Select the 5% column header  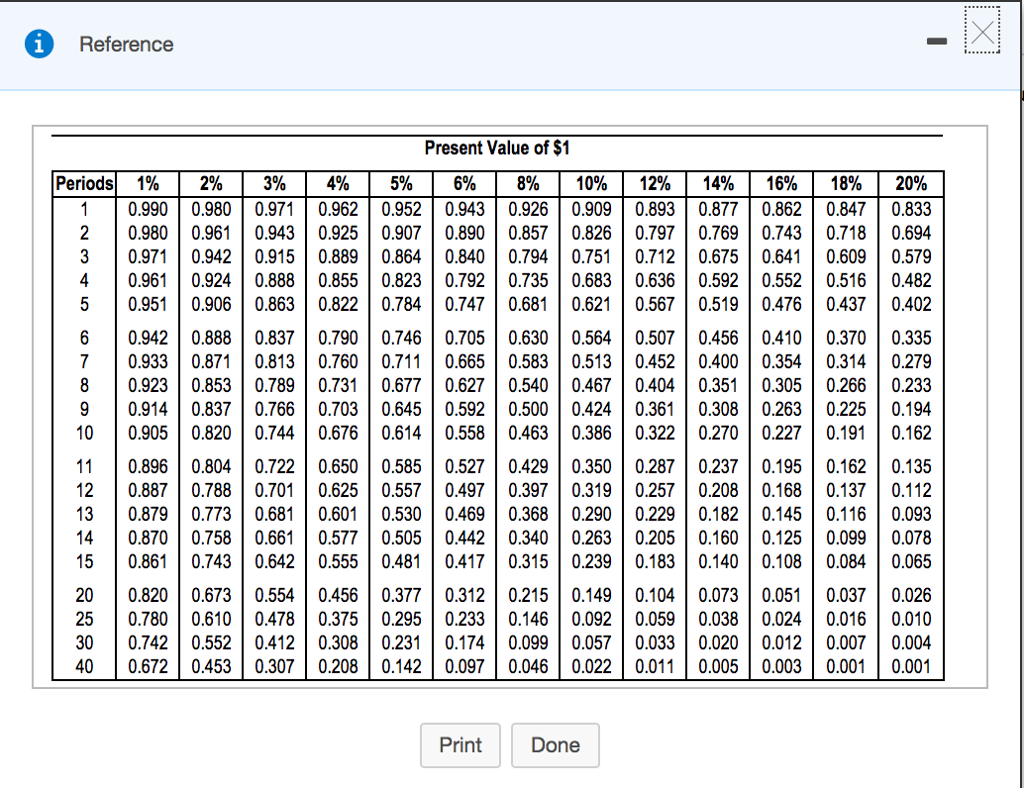coord(400,183)
